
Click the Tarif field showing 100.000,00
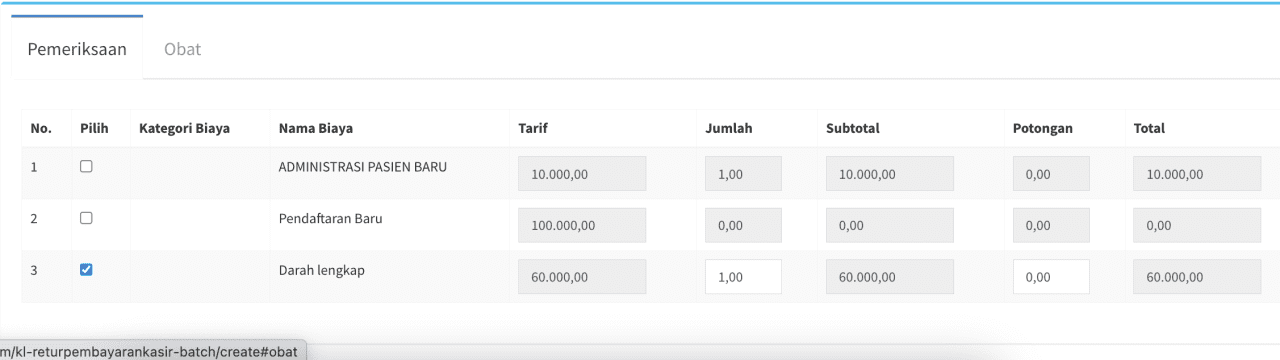(582, 226)
